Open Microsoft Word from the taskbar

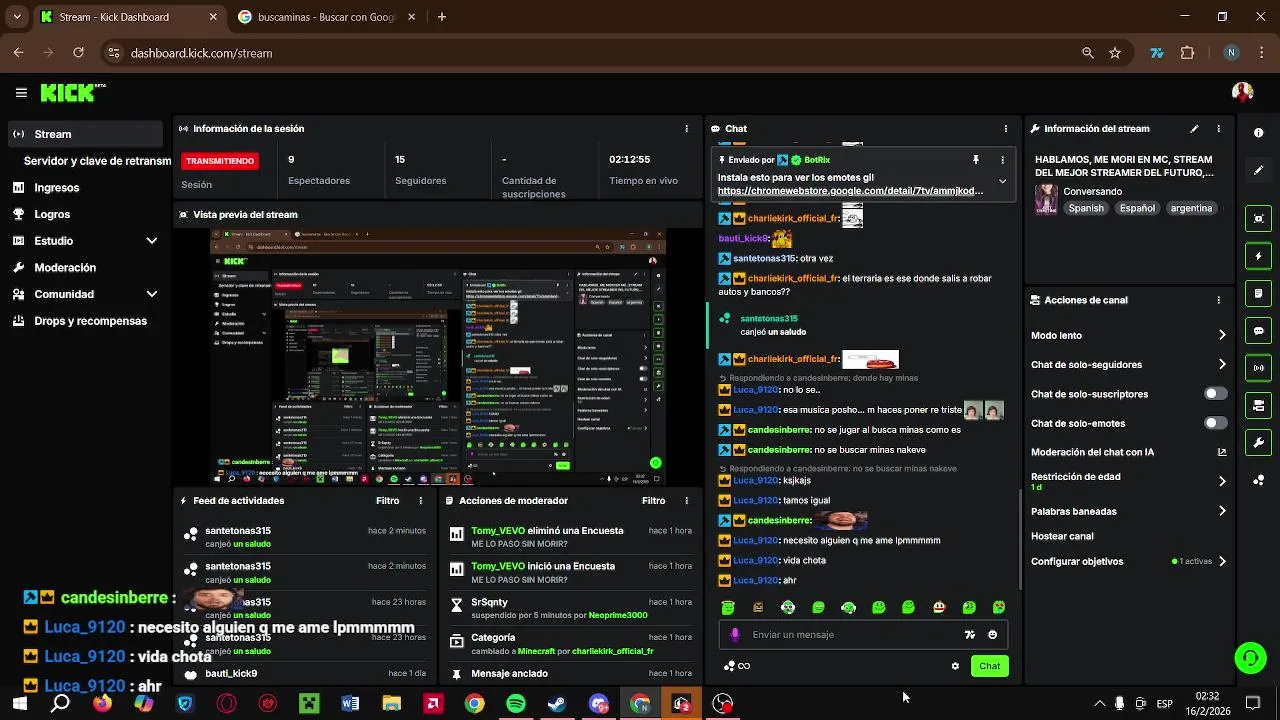[x=350, y=704]
